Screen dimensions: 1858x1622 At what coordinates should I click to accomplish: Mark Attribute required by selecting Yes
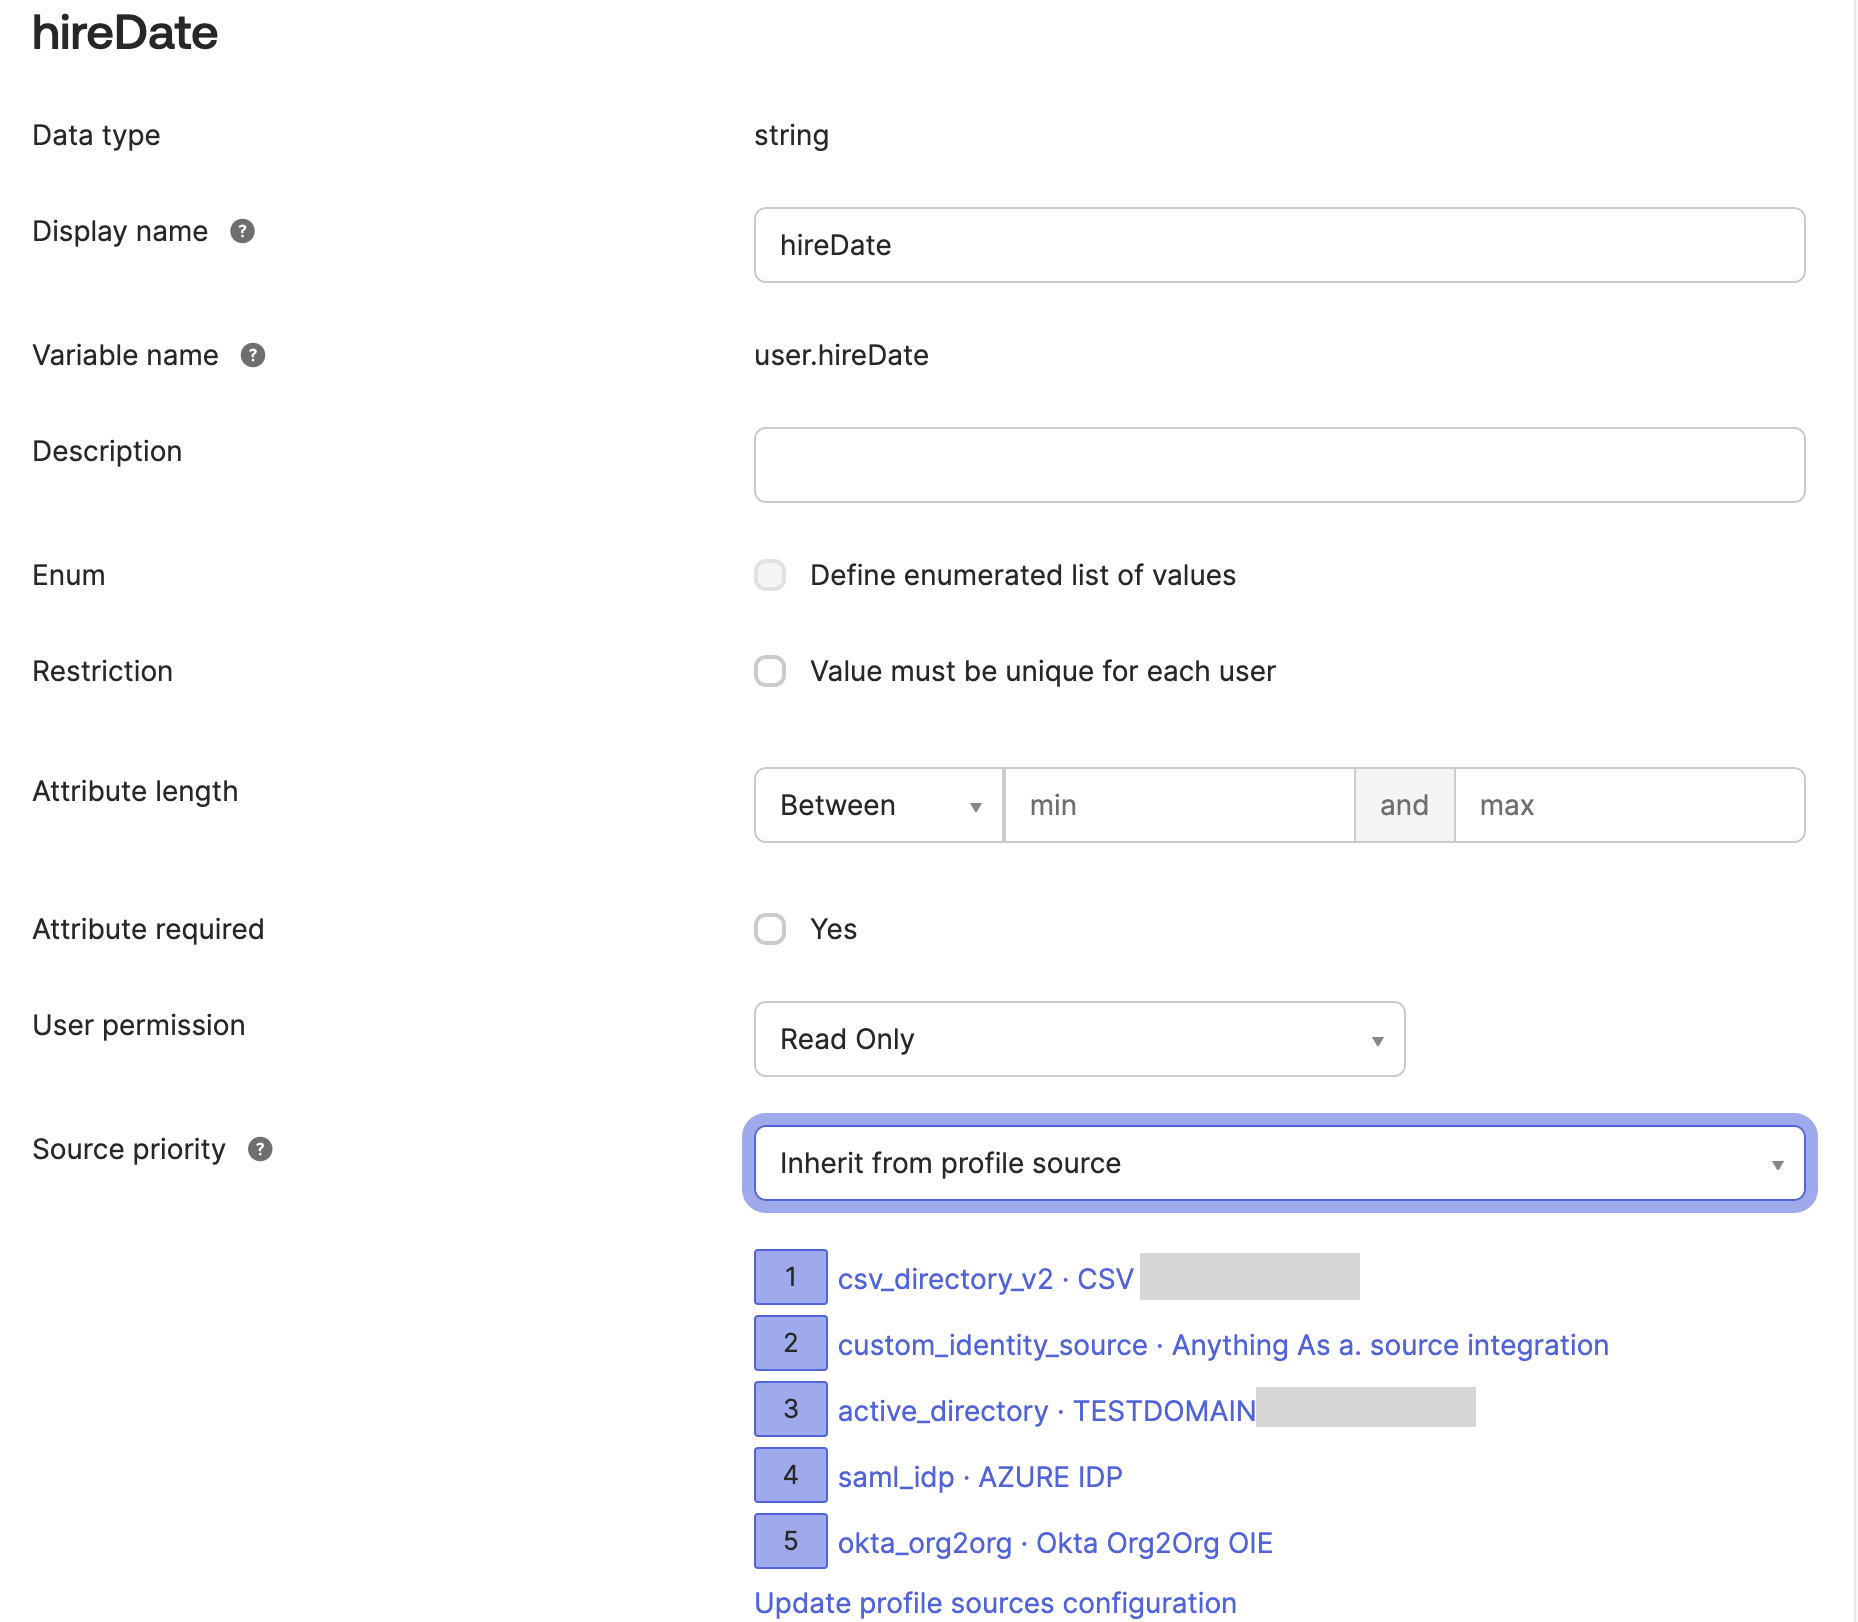[769, 929]
